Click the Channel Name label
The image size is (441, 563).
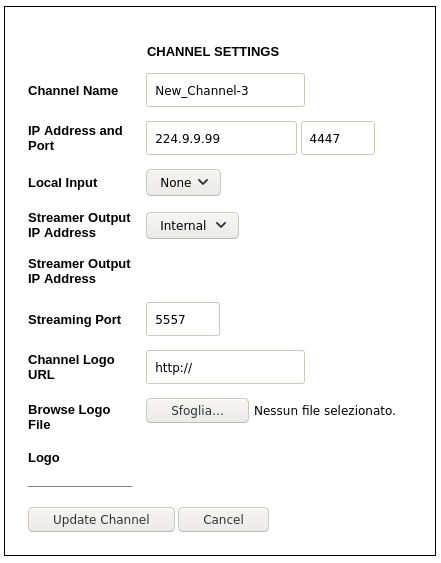click(73, 90)
